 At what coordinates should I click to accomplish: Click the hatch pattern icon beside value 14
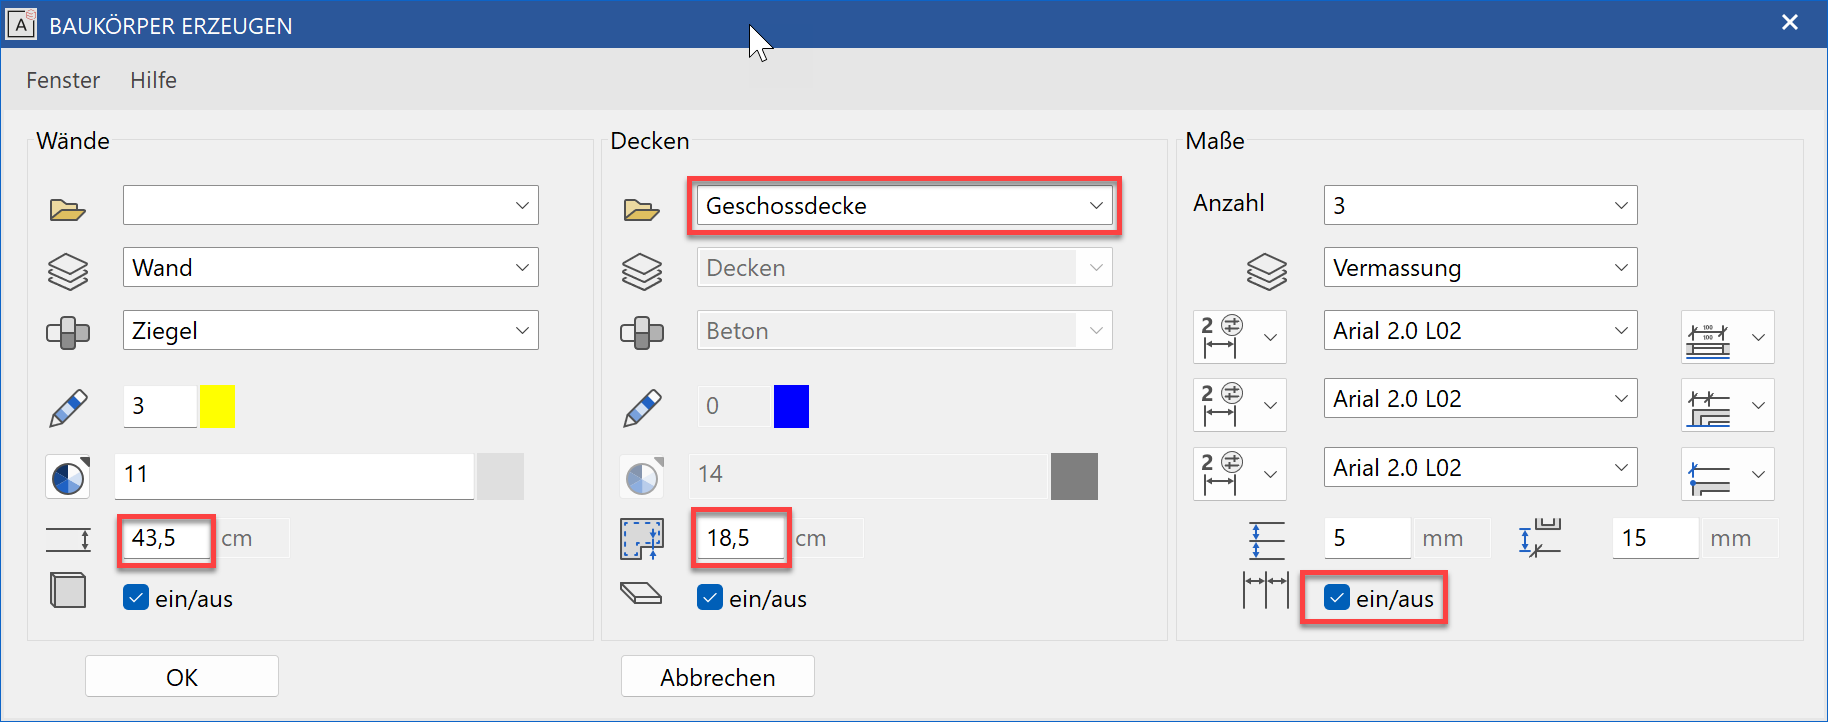[641, 477]
